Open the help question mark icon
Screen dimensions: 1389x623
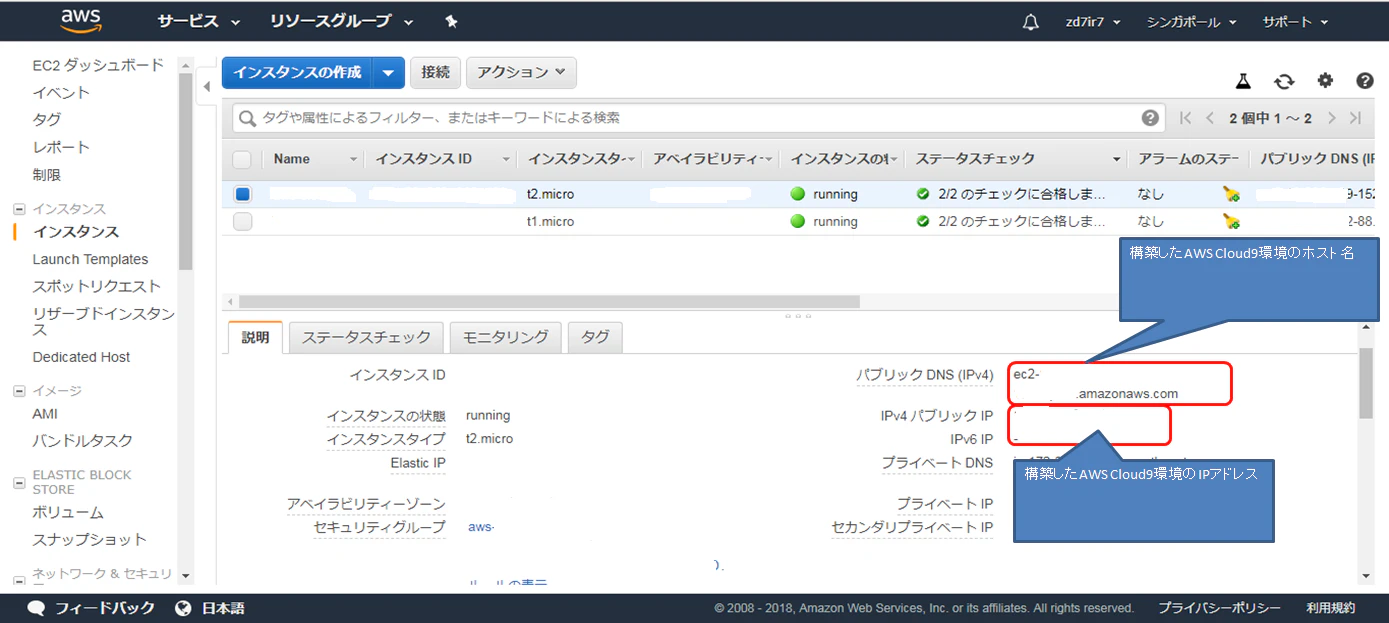point(1365,81)
